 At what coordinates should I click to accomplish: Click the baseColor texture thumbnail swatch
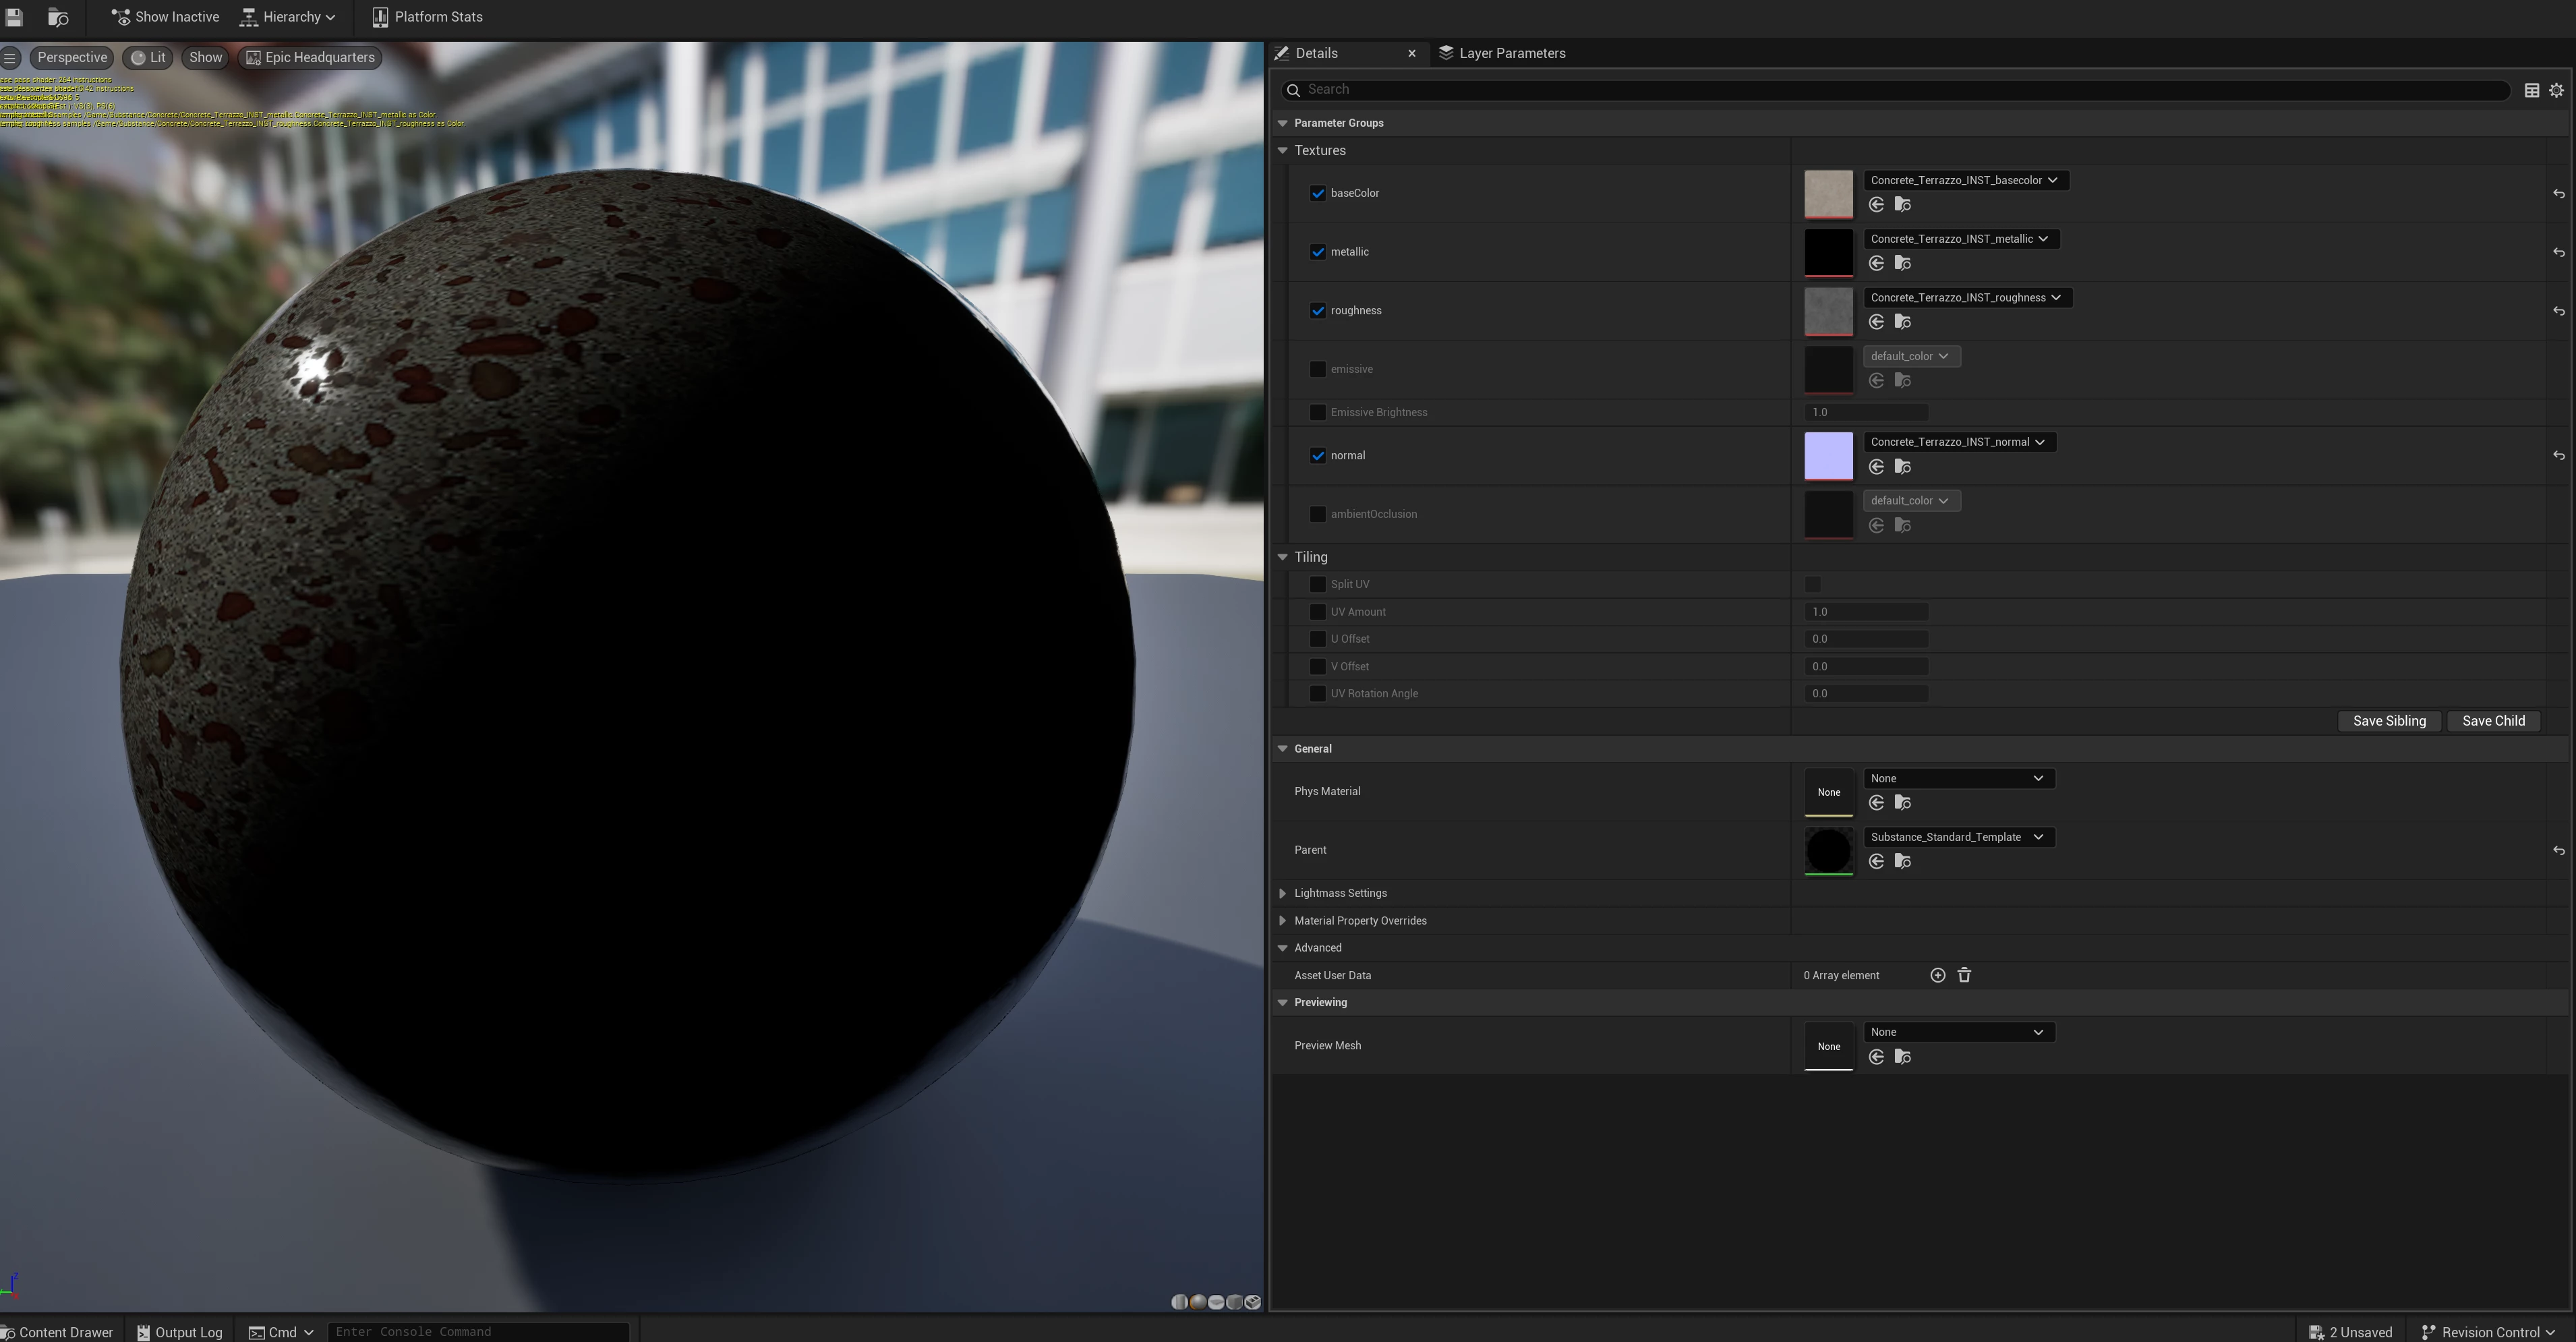1827,193
